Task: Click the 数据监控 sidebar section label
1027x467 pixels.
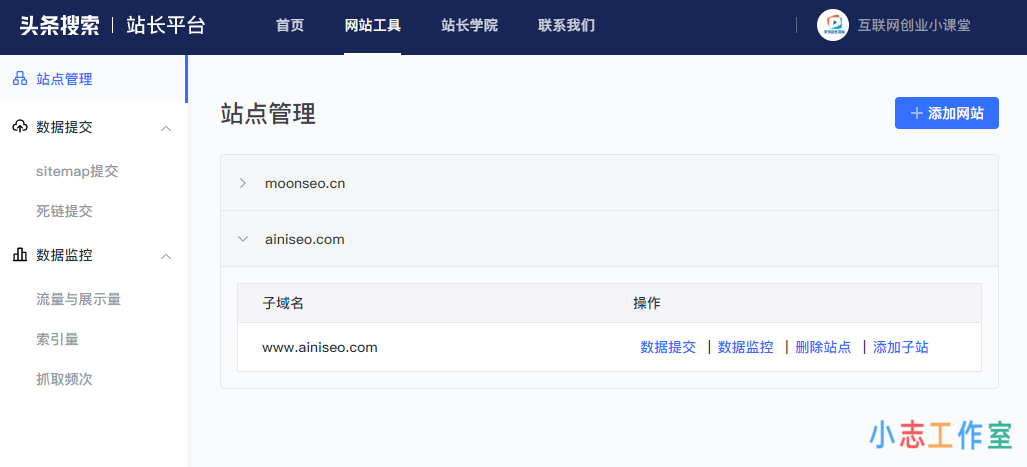Action: point(64,255)
